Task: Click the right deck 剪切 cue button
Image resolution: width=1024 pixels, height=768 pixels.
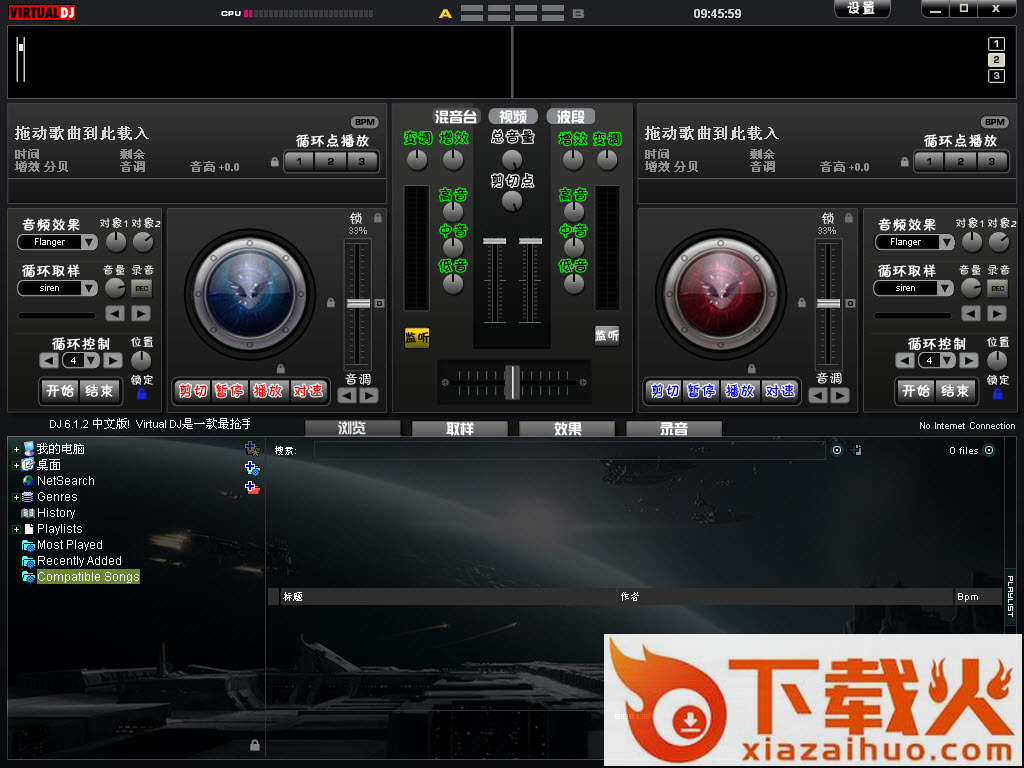Action: pyautogui.click(x=664, y=391)
